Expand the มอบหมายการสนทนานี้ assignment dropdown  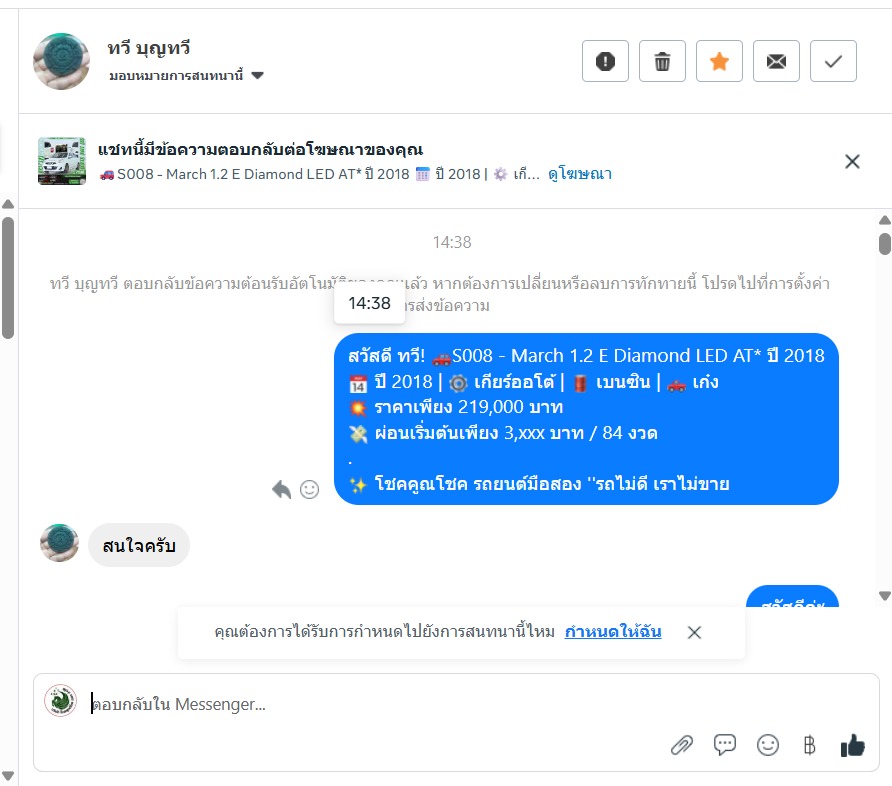186,75
